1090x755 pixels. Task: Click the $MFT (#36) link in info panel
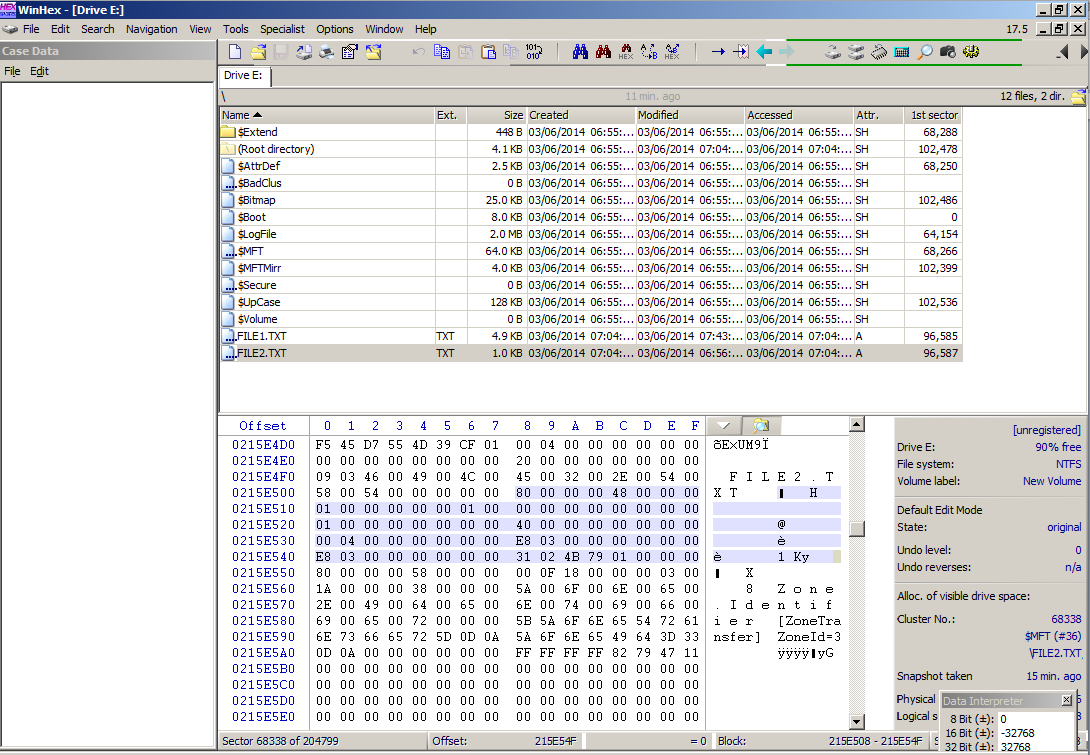pyautogui.click(x=1052, y=636)
